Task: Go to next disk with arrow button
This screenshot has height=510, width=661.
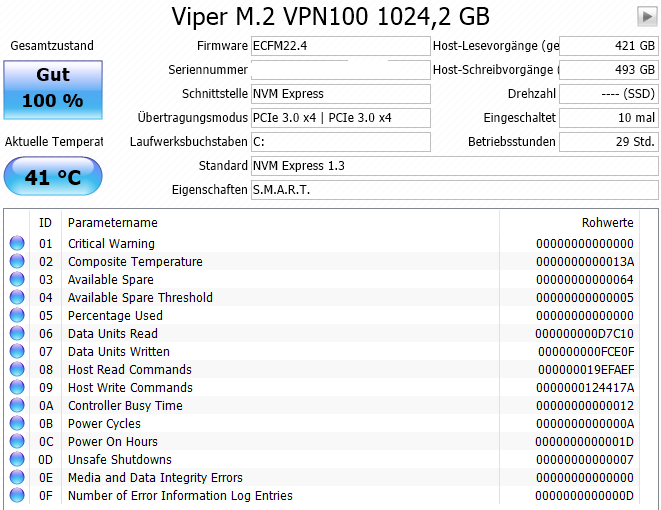Action: (647, 16)
